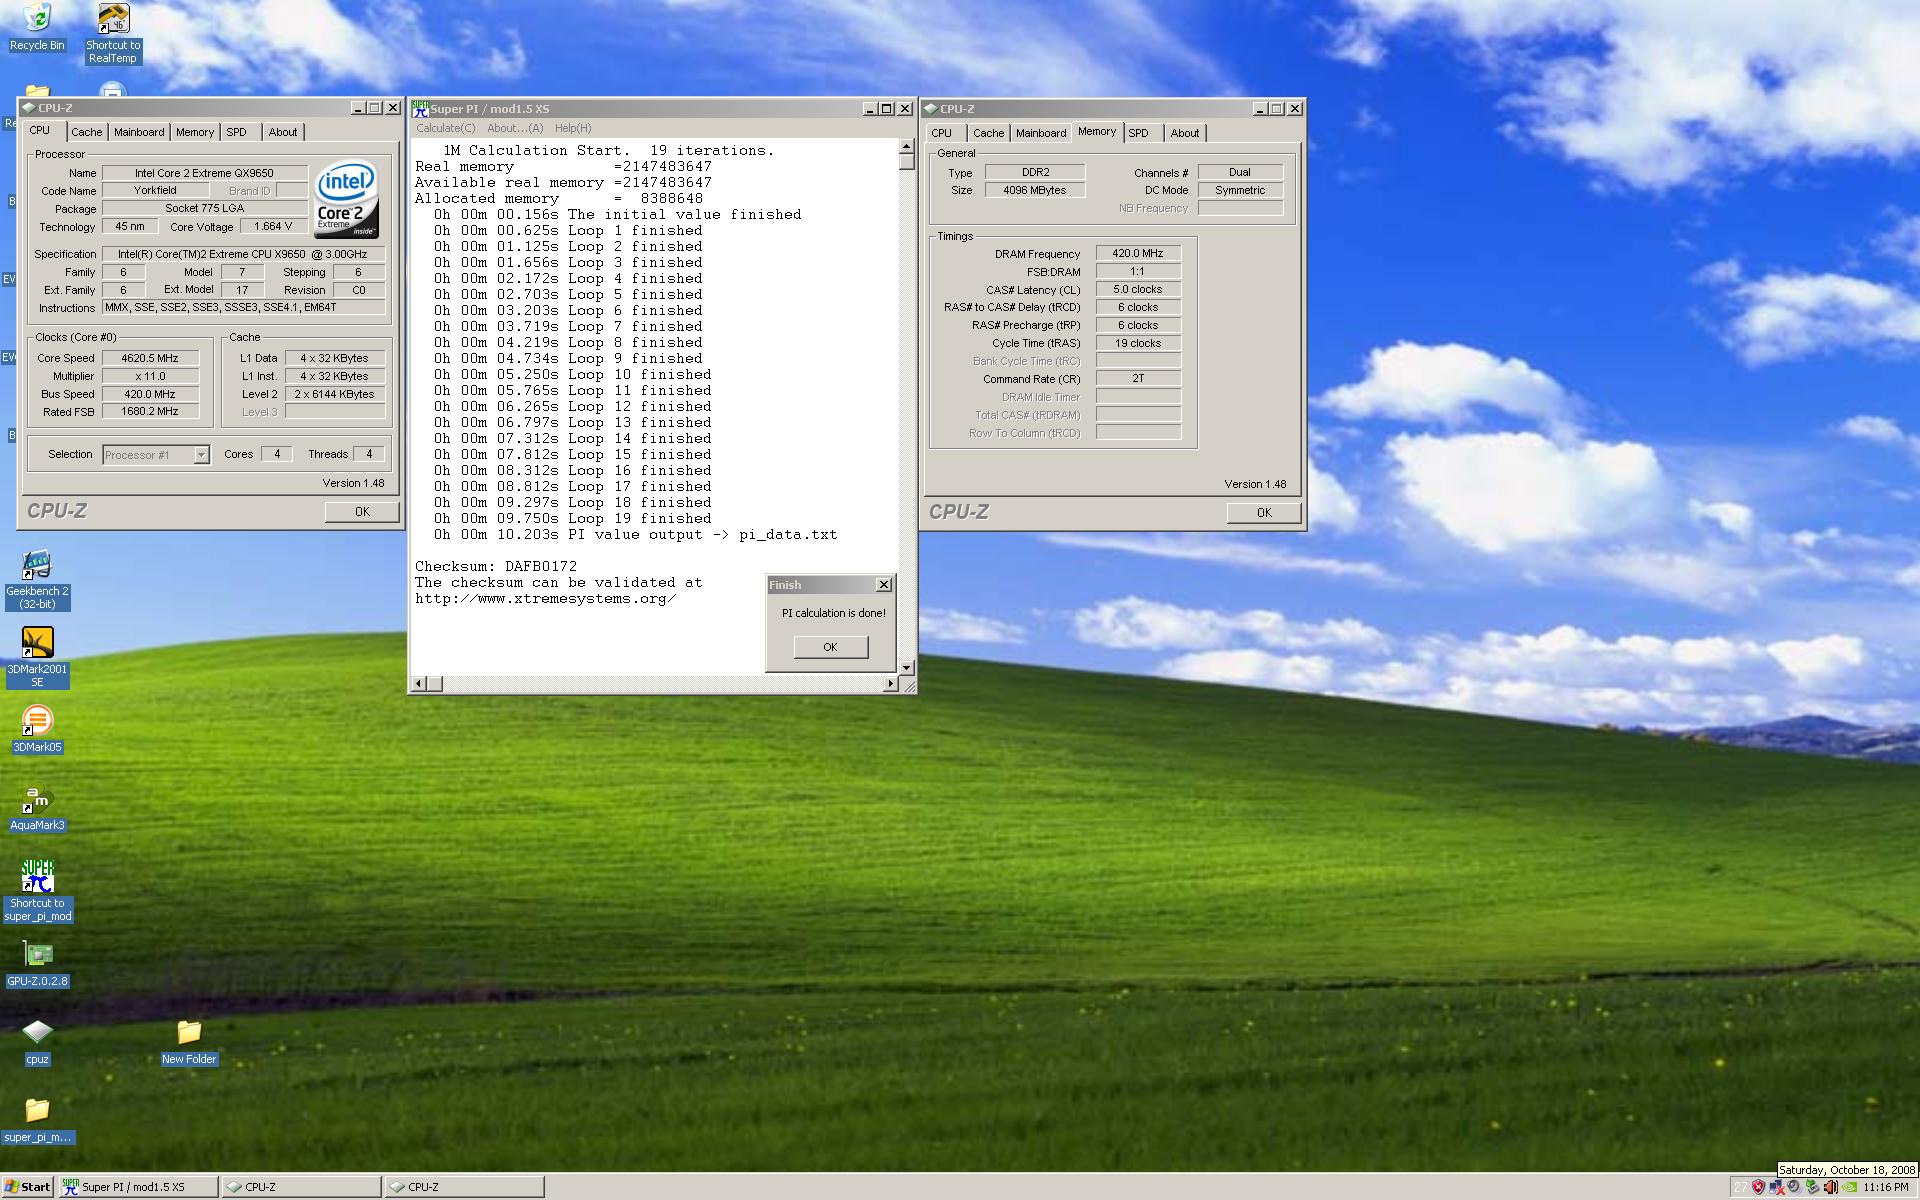Image resolution: width=1920 pixels, height=1200 pixels.
Task: Launch 3DMark2001 SE from the desktop
Action: (x=37, y=657)
